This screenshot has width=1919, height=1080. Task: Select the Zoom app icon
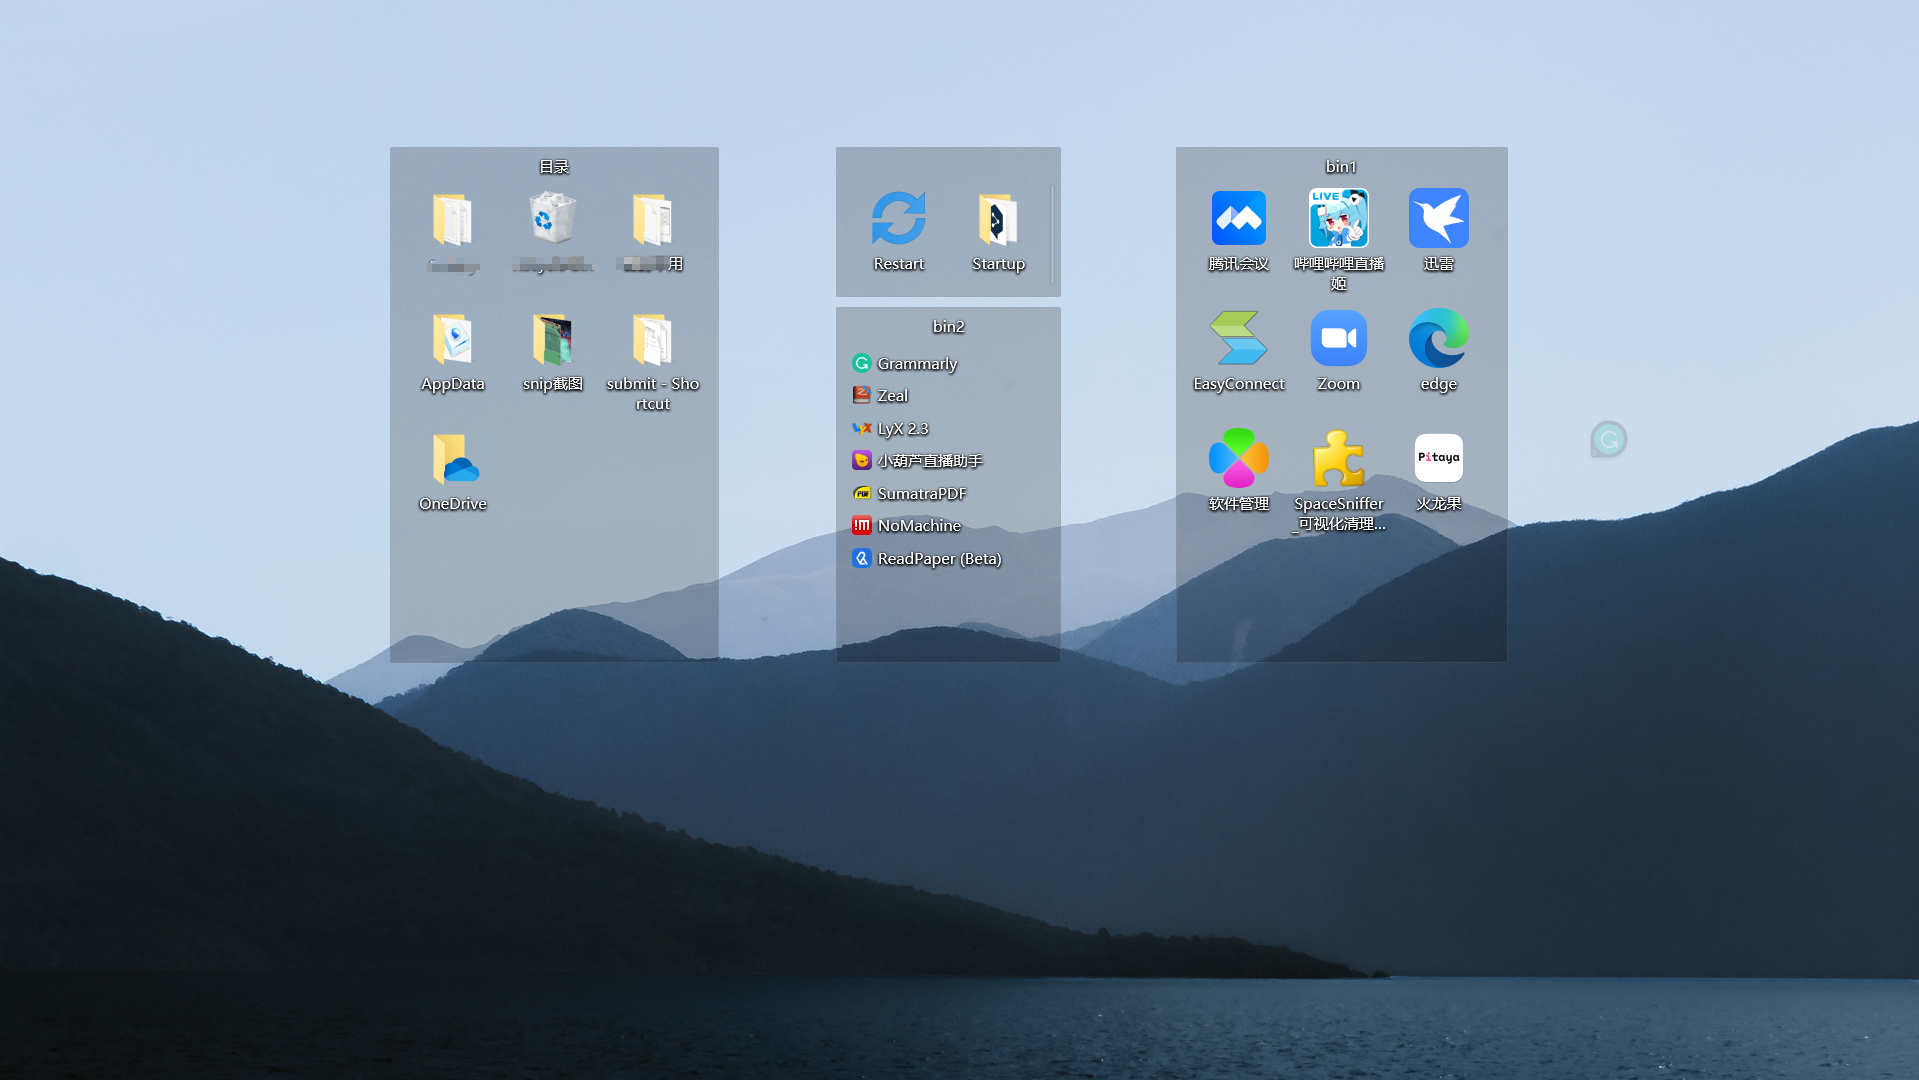[1339, 338]
